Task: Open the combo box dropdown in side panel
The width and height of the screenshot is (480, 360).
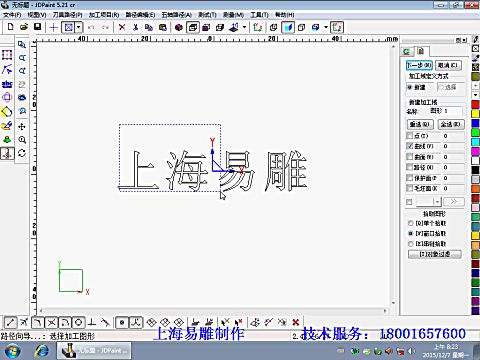Action: 437,202
